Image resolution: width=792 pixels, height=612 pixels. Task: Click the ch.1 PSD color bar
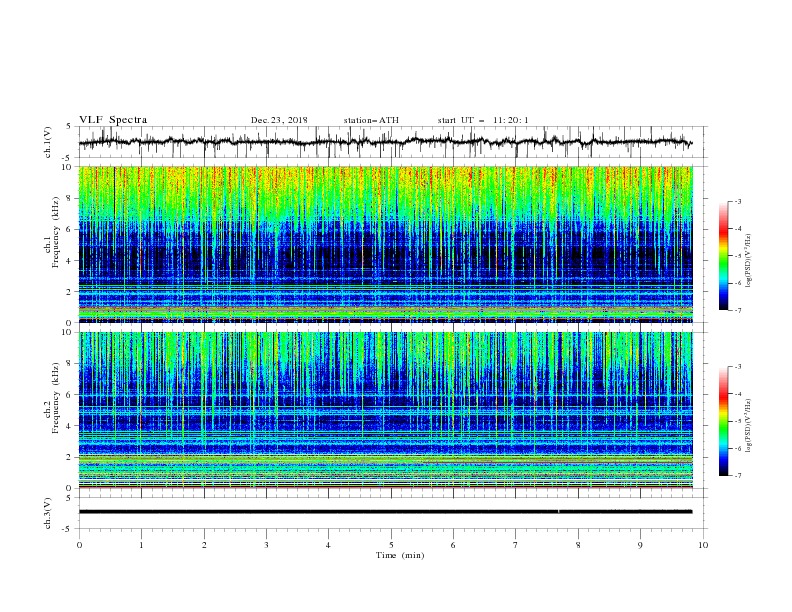coord(723,256)
